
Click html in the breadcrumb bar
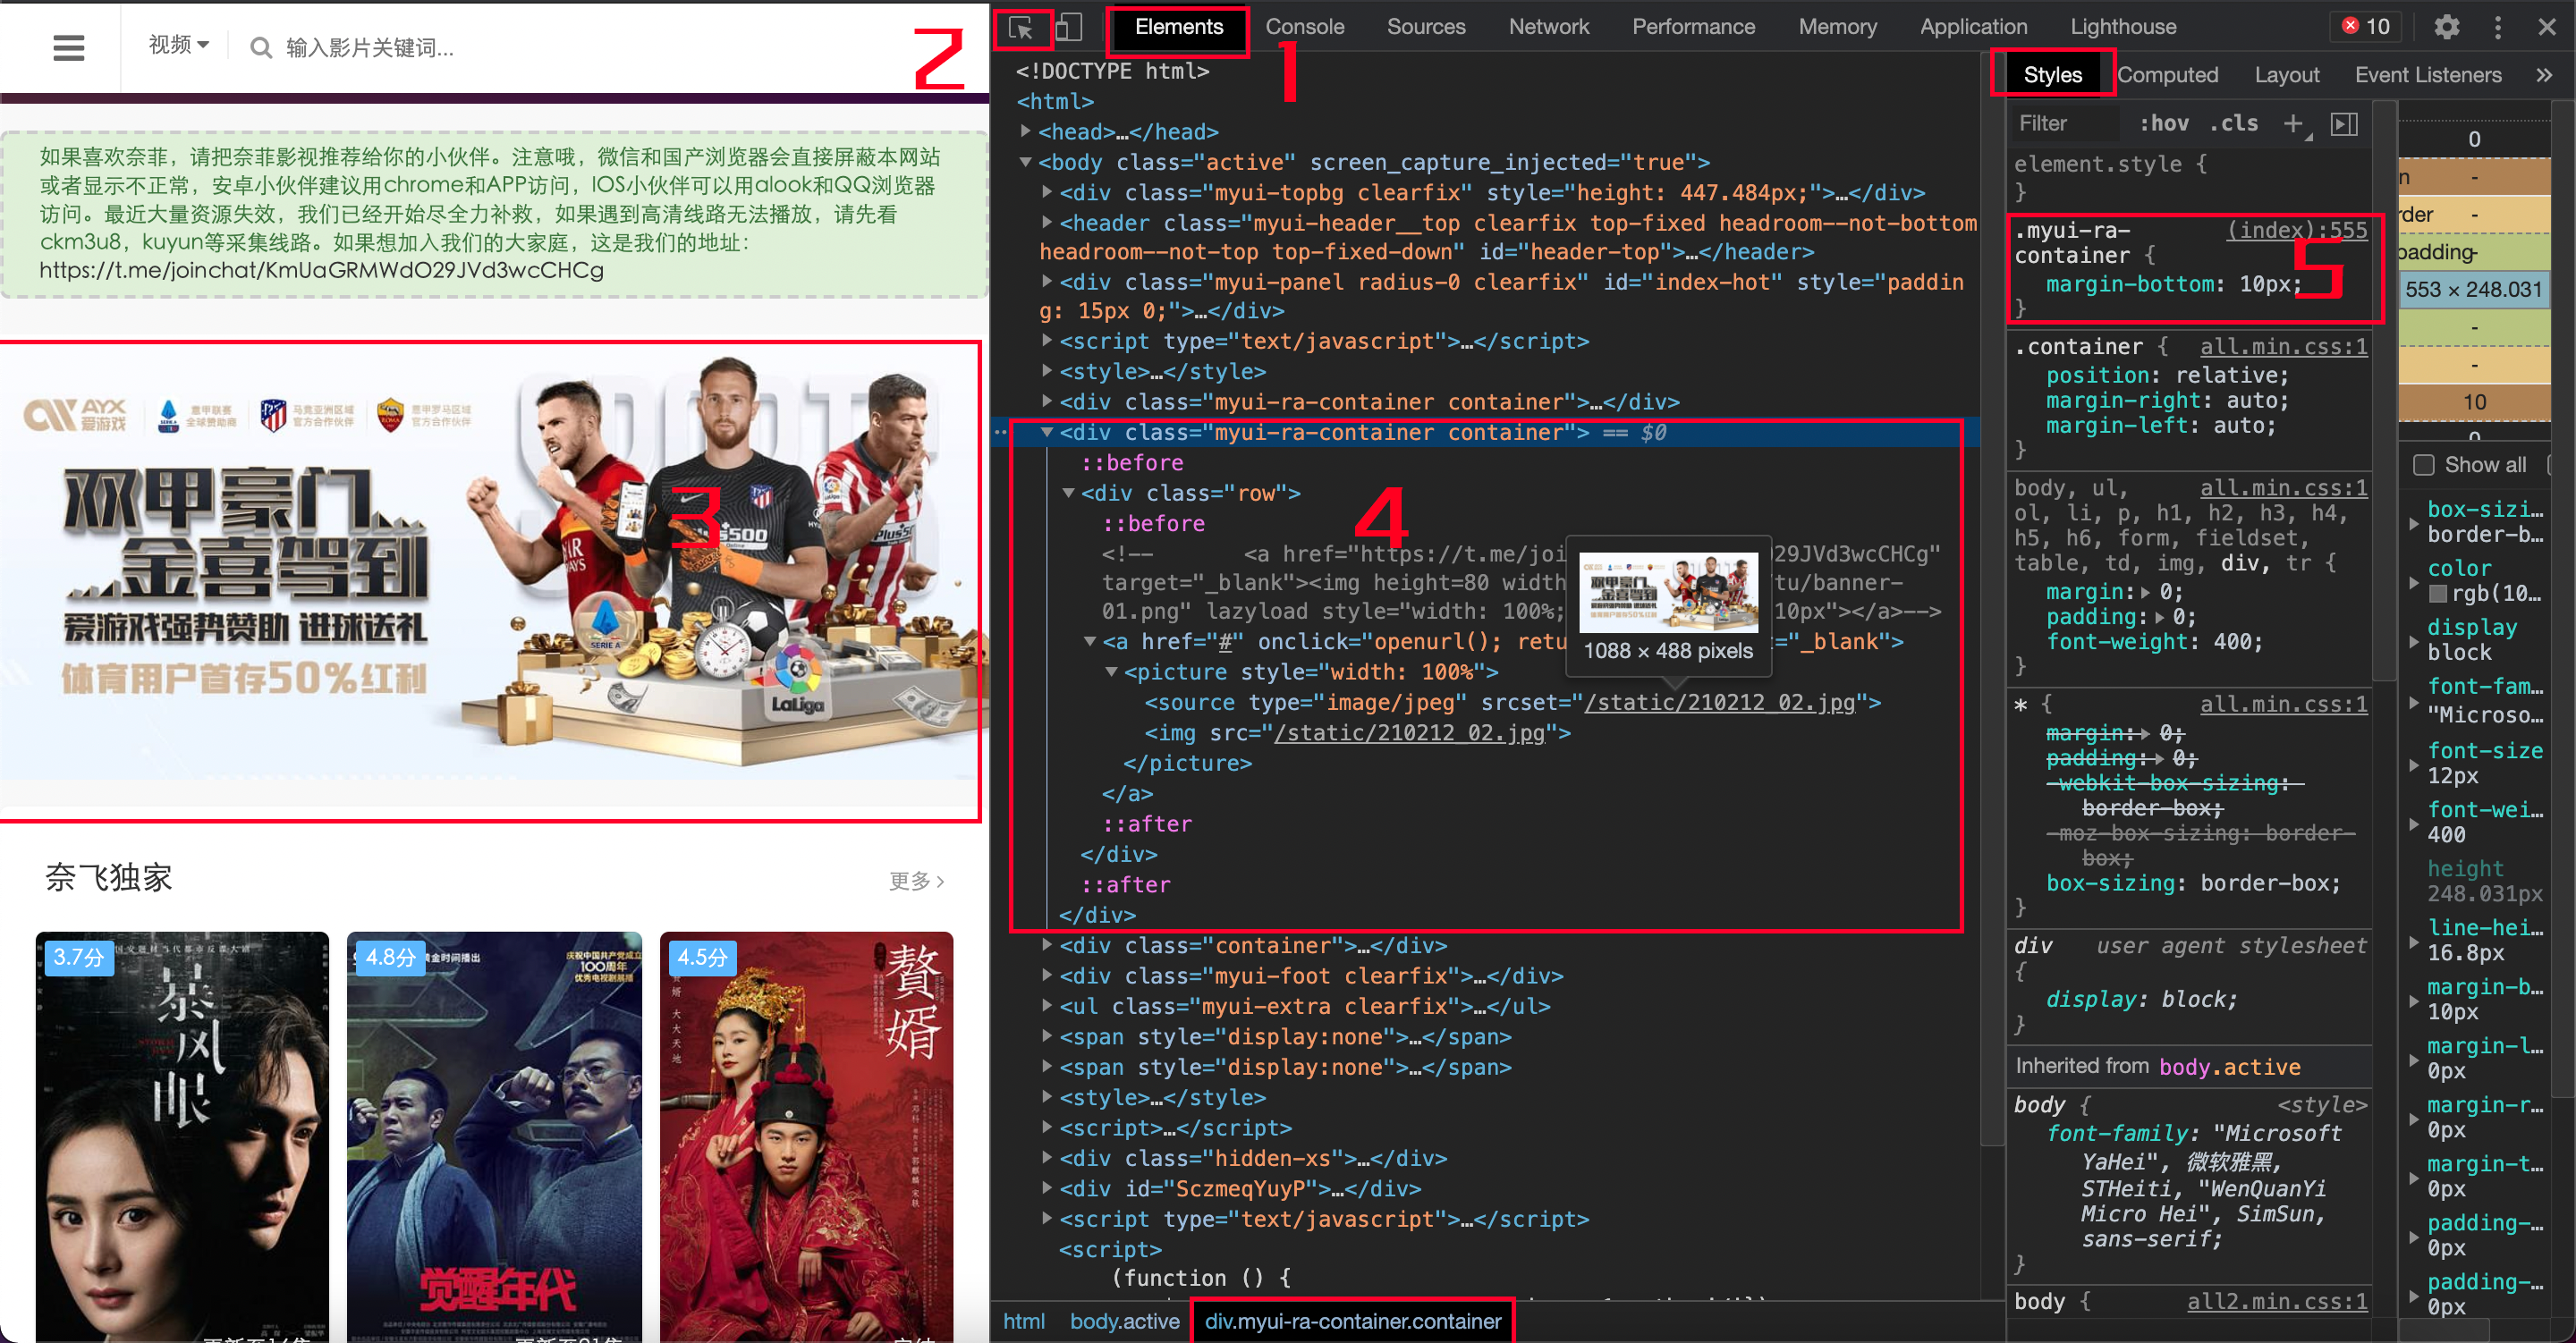1023,1321
